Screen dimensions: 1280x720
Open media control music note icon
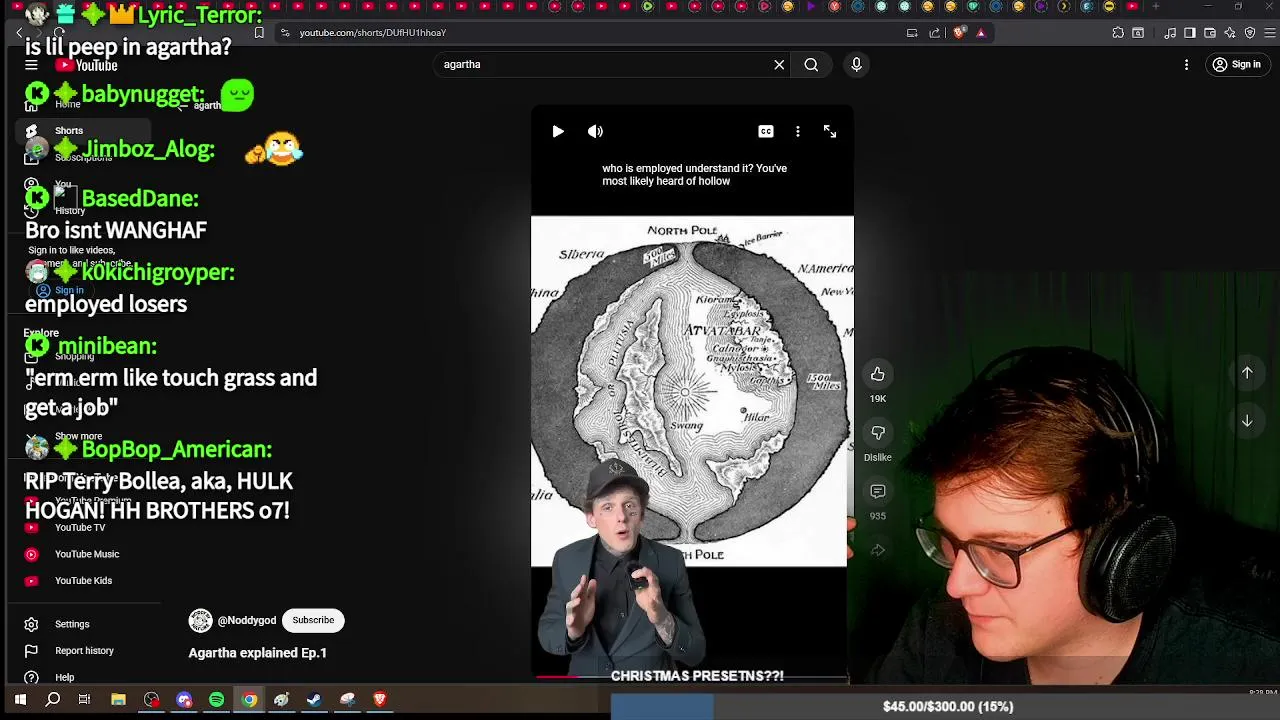(1170, 33)
